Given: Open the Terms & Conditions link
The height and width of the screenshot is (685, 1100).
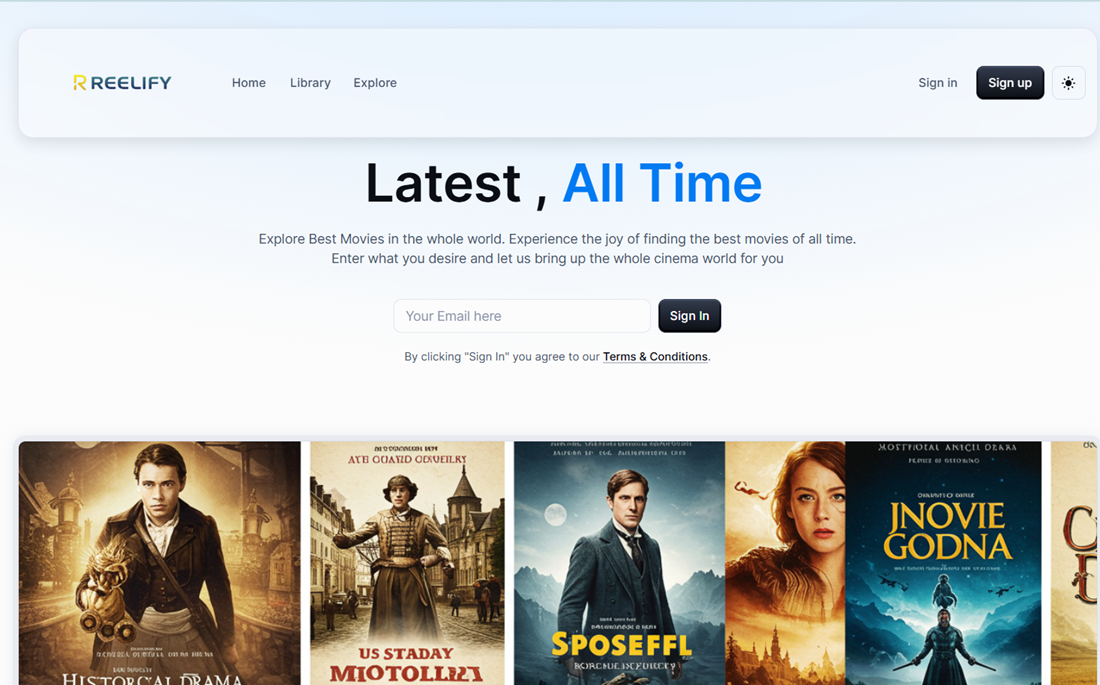Looking at the screenshot, I should pyautogui.click(x=655, y=356).
